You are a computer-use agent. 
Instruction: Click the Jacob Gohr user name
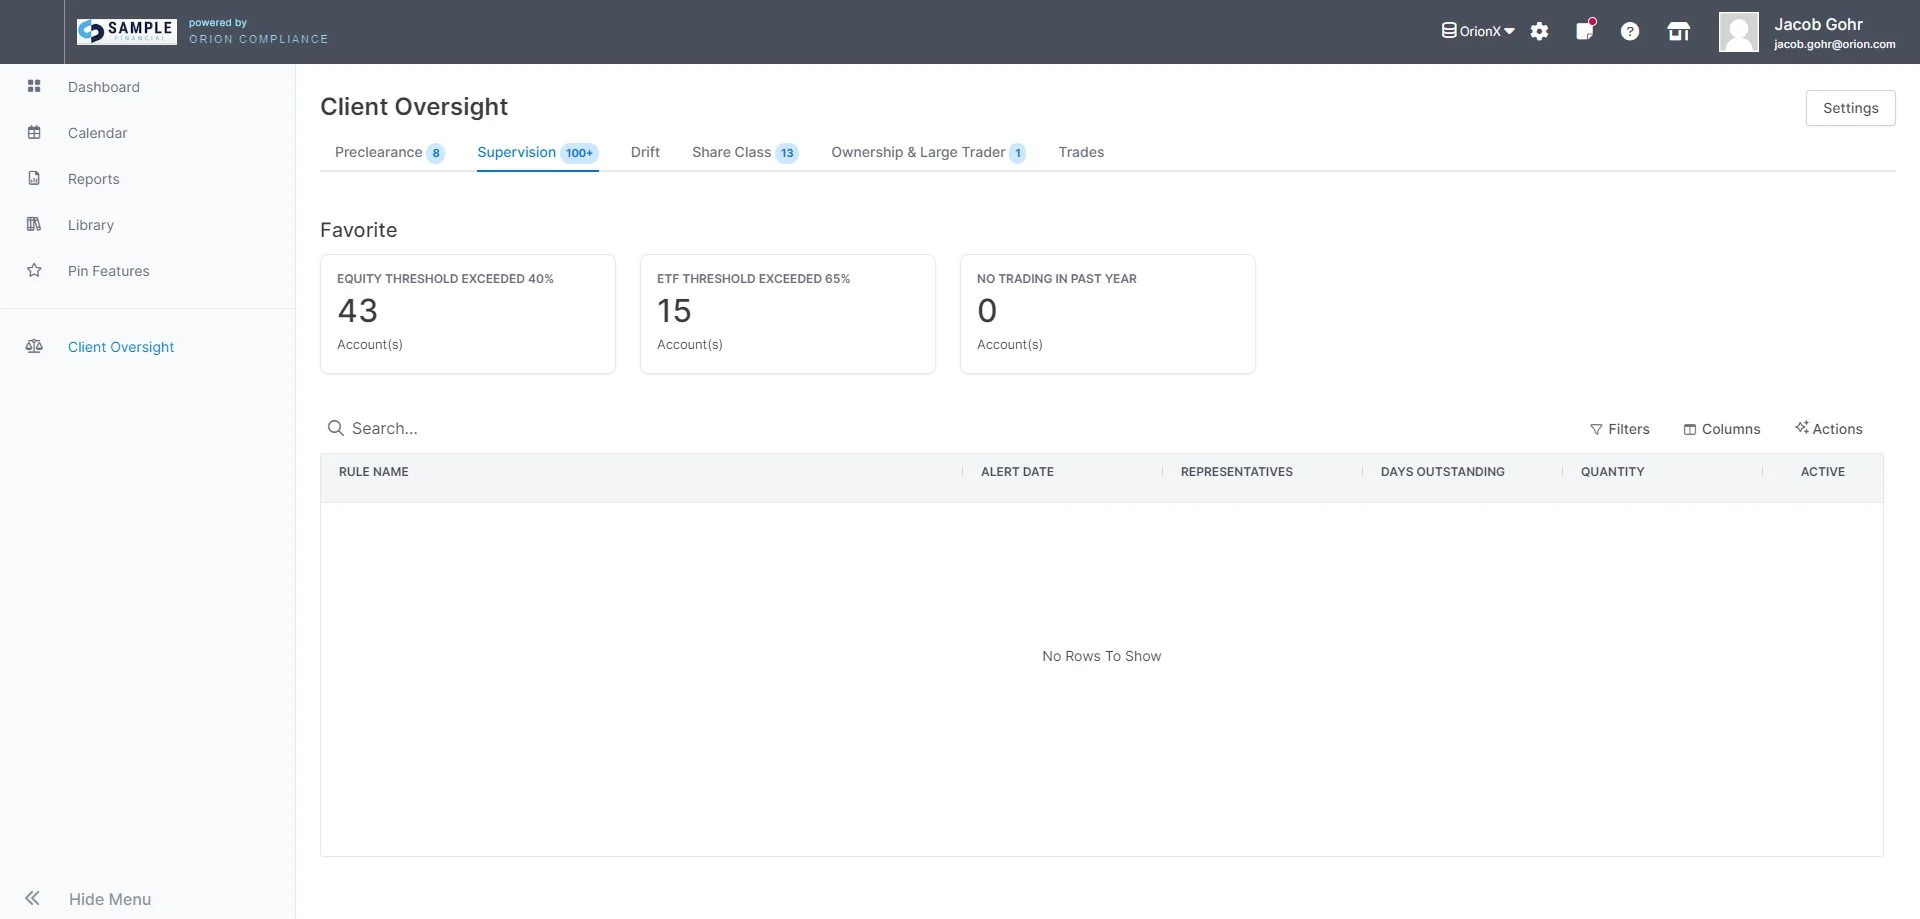pyautogui.click(x=1818, y=24)
